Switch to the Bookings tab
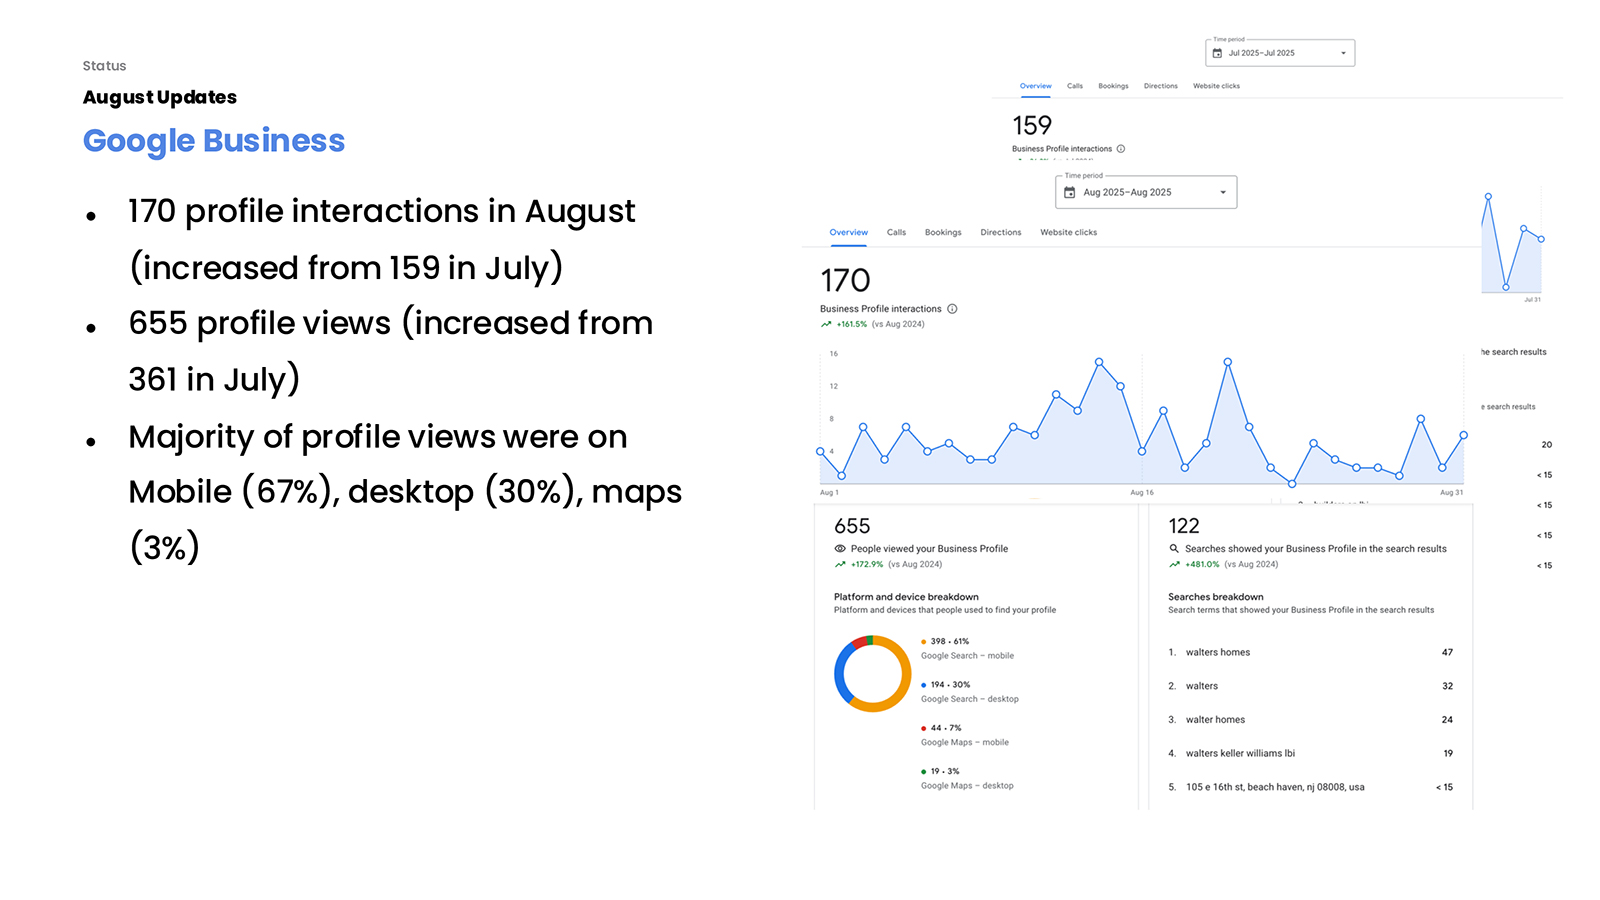Viewport: 1600px width, 900px height. pos(943,232)
